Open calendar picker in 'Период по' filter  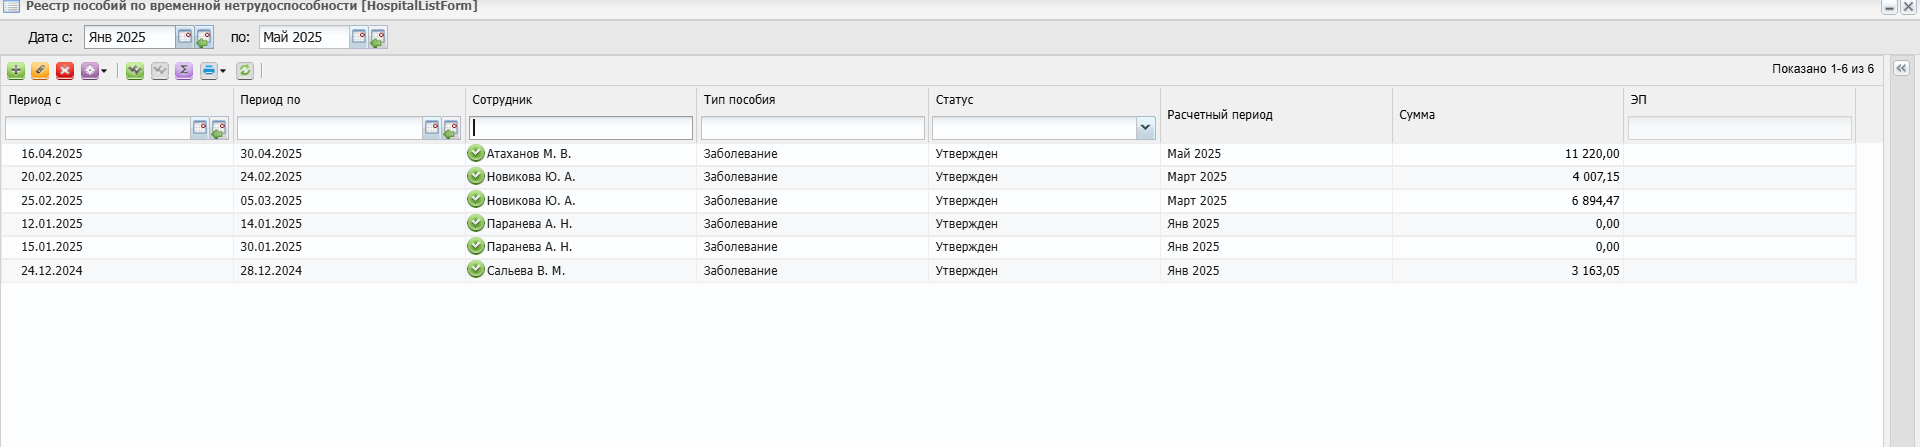pos(432,128)
